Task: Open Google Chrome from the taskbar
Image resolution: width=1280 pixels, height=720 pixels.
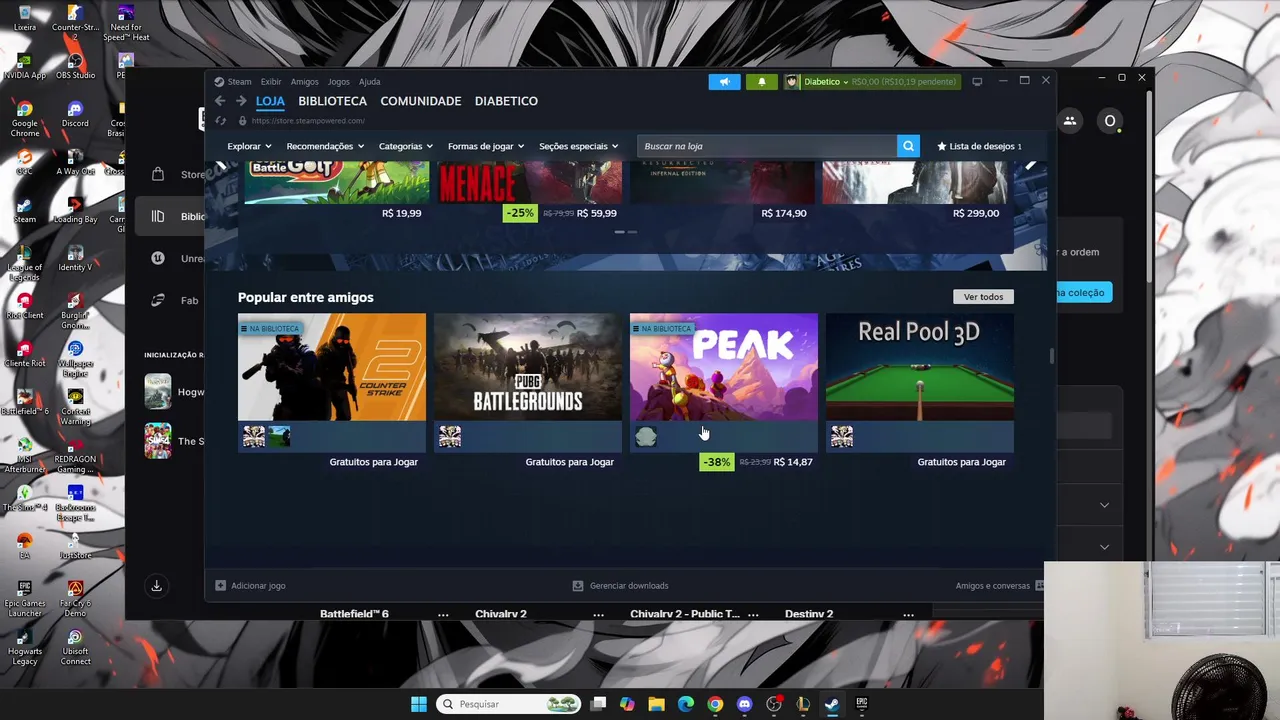Action: 715,704
